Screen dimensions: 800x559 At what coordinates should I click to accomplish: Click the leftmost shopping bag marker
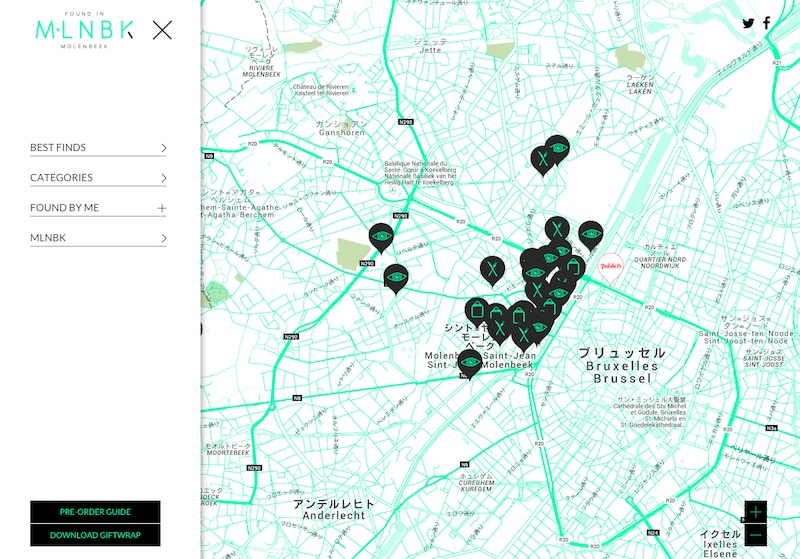477,309
